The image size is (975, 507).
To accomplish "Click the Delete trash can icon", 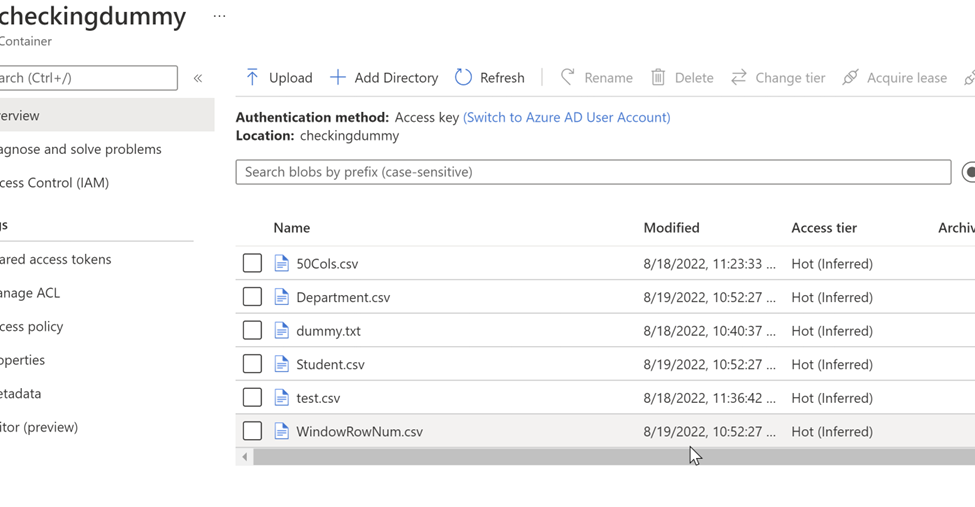I will 658,77.
